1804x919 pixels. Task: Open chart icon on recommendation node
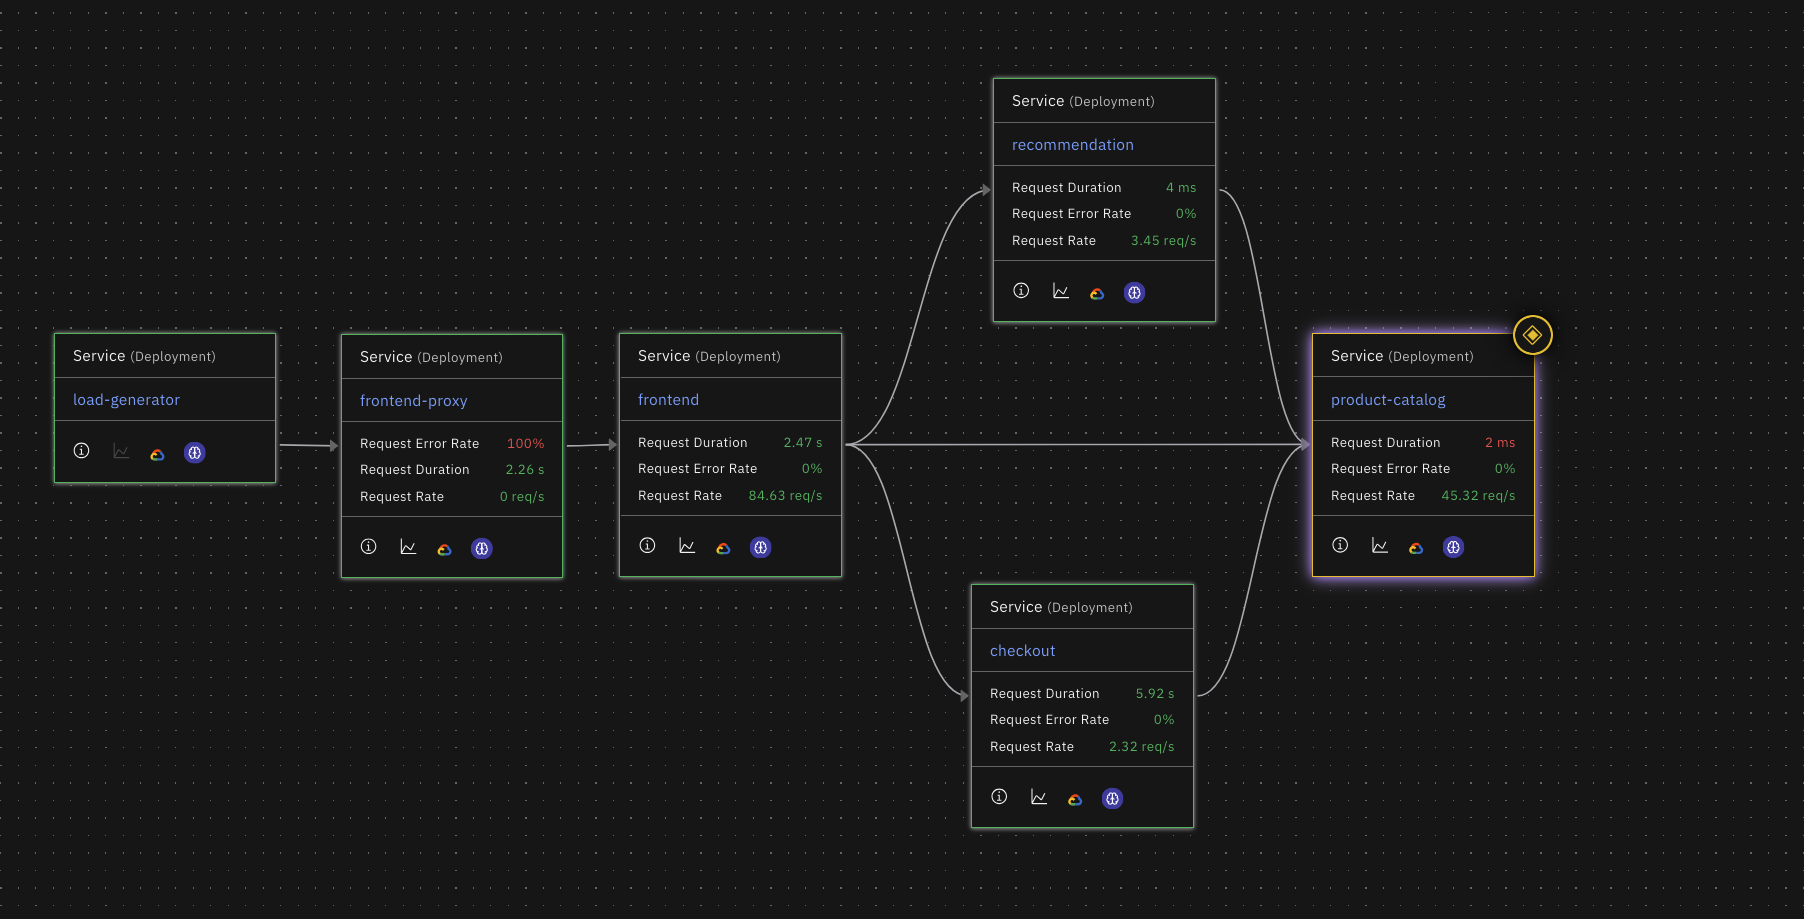point(1061,292)
